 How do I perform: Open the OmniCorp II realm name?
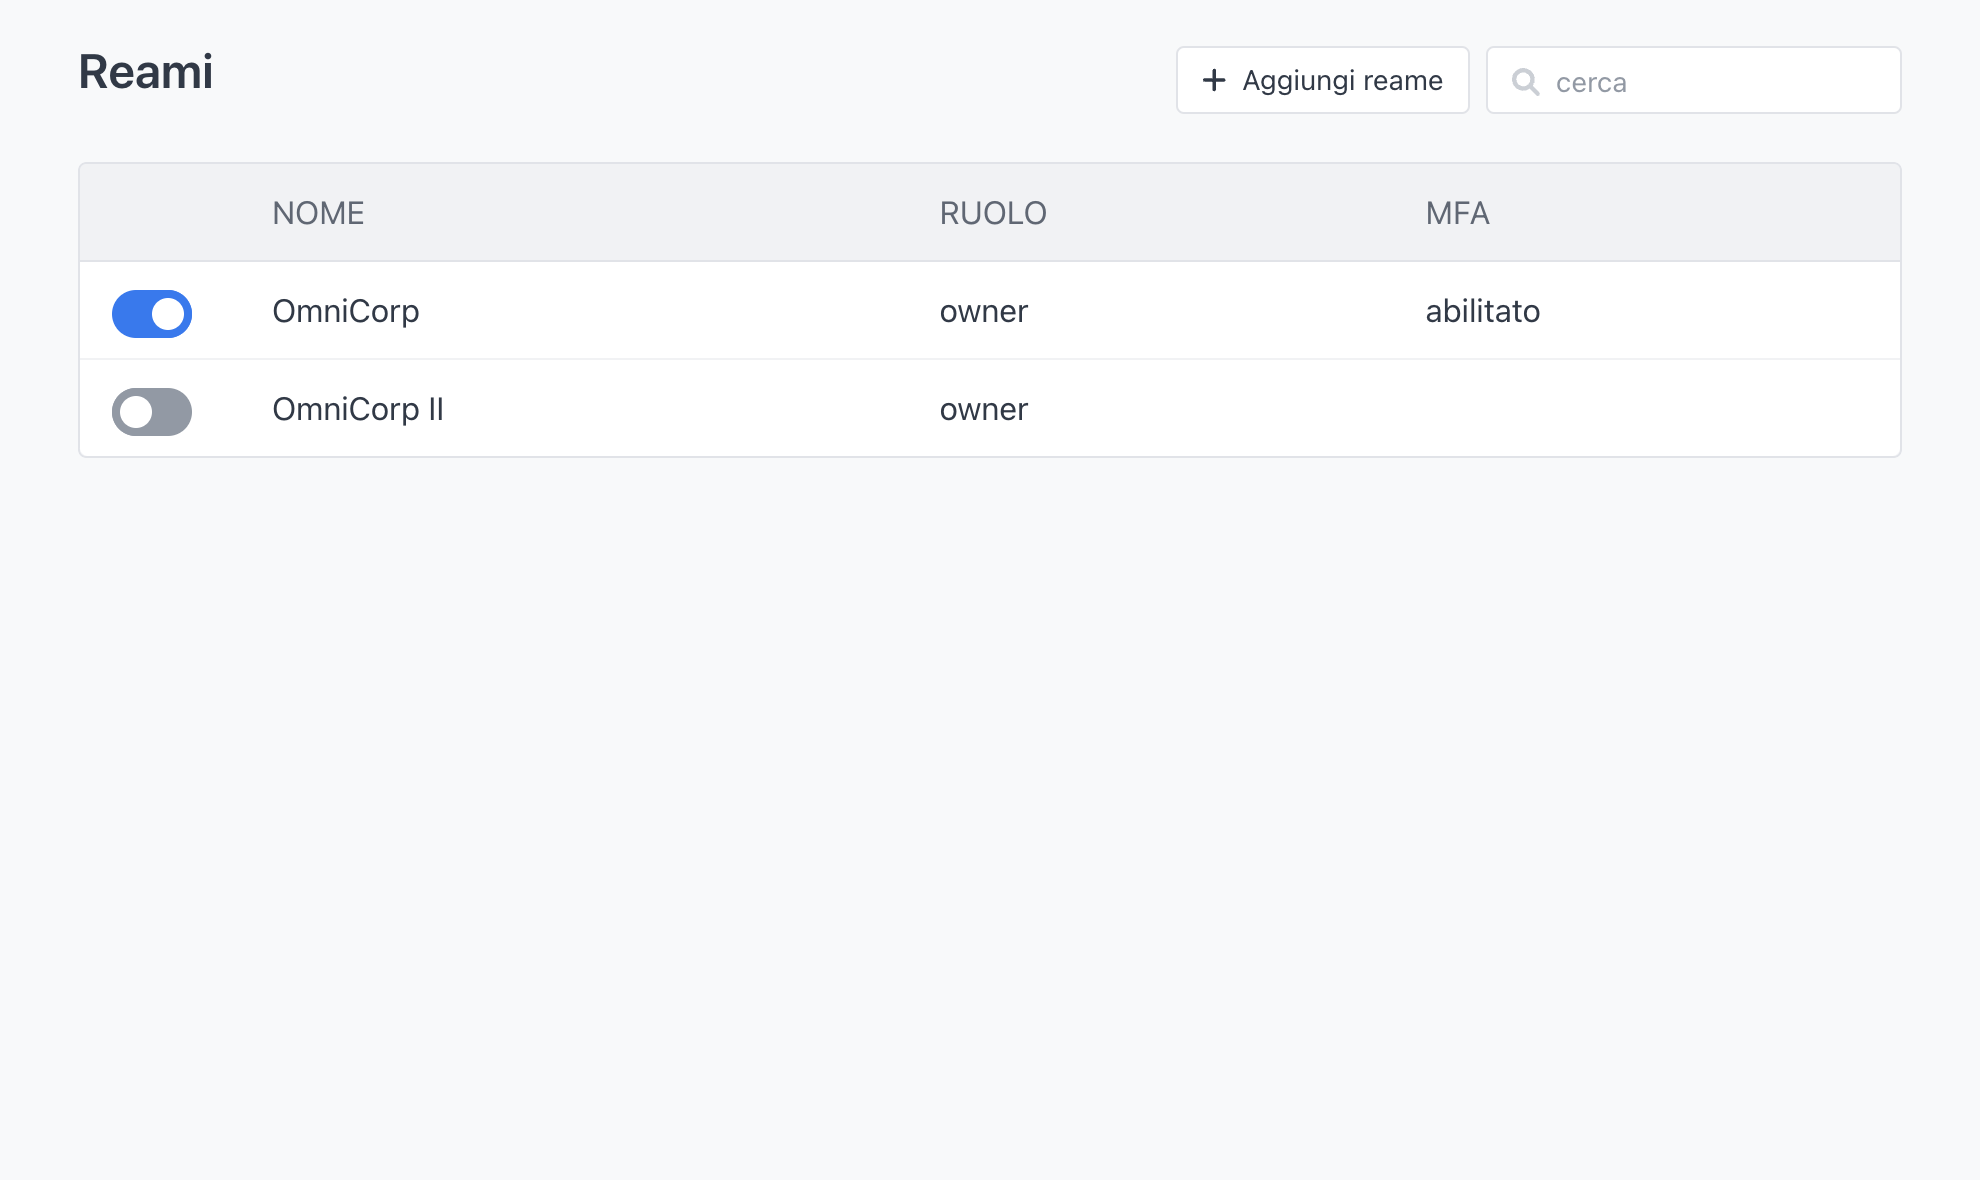(x=357, y=409)
